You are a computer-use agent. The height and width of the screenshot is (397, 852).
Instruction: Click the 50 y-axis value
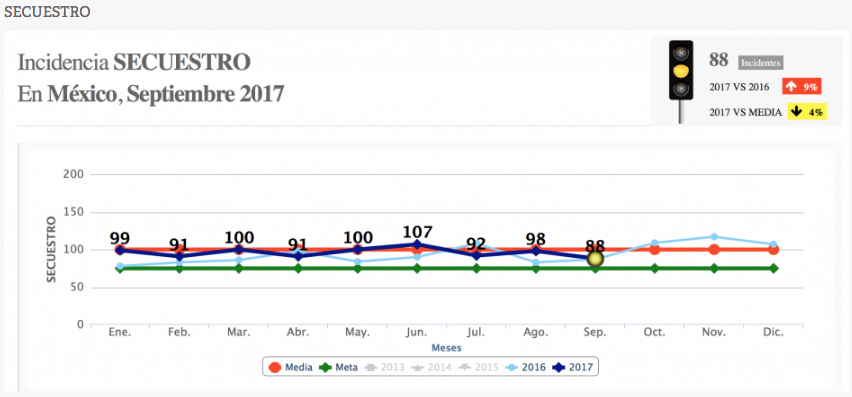78,288
